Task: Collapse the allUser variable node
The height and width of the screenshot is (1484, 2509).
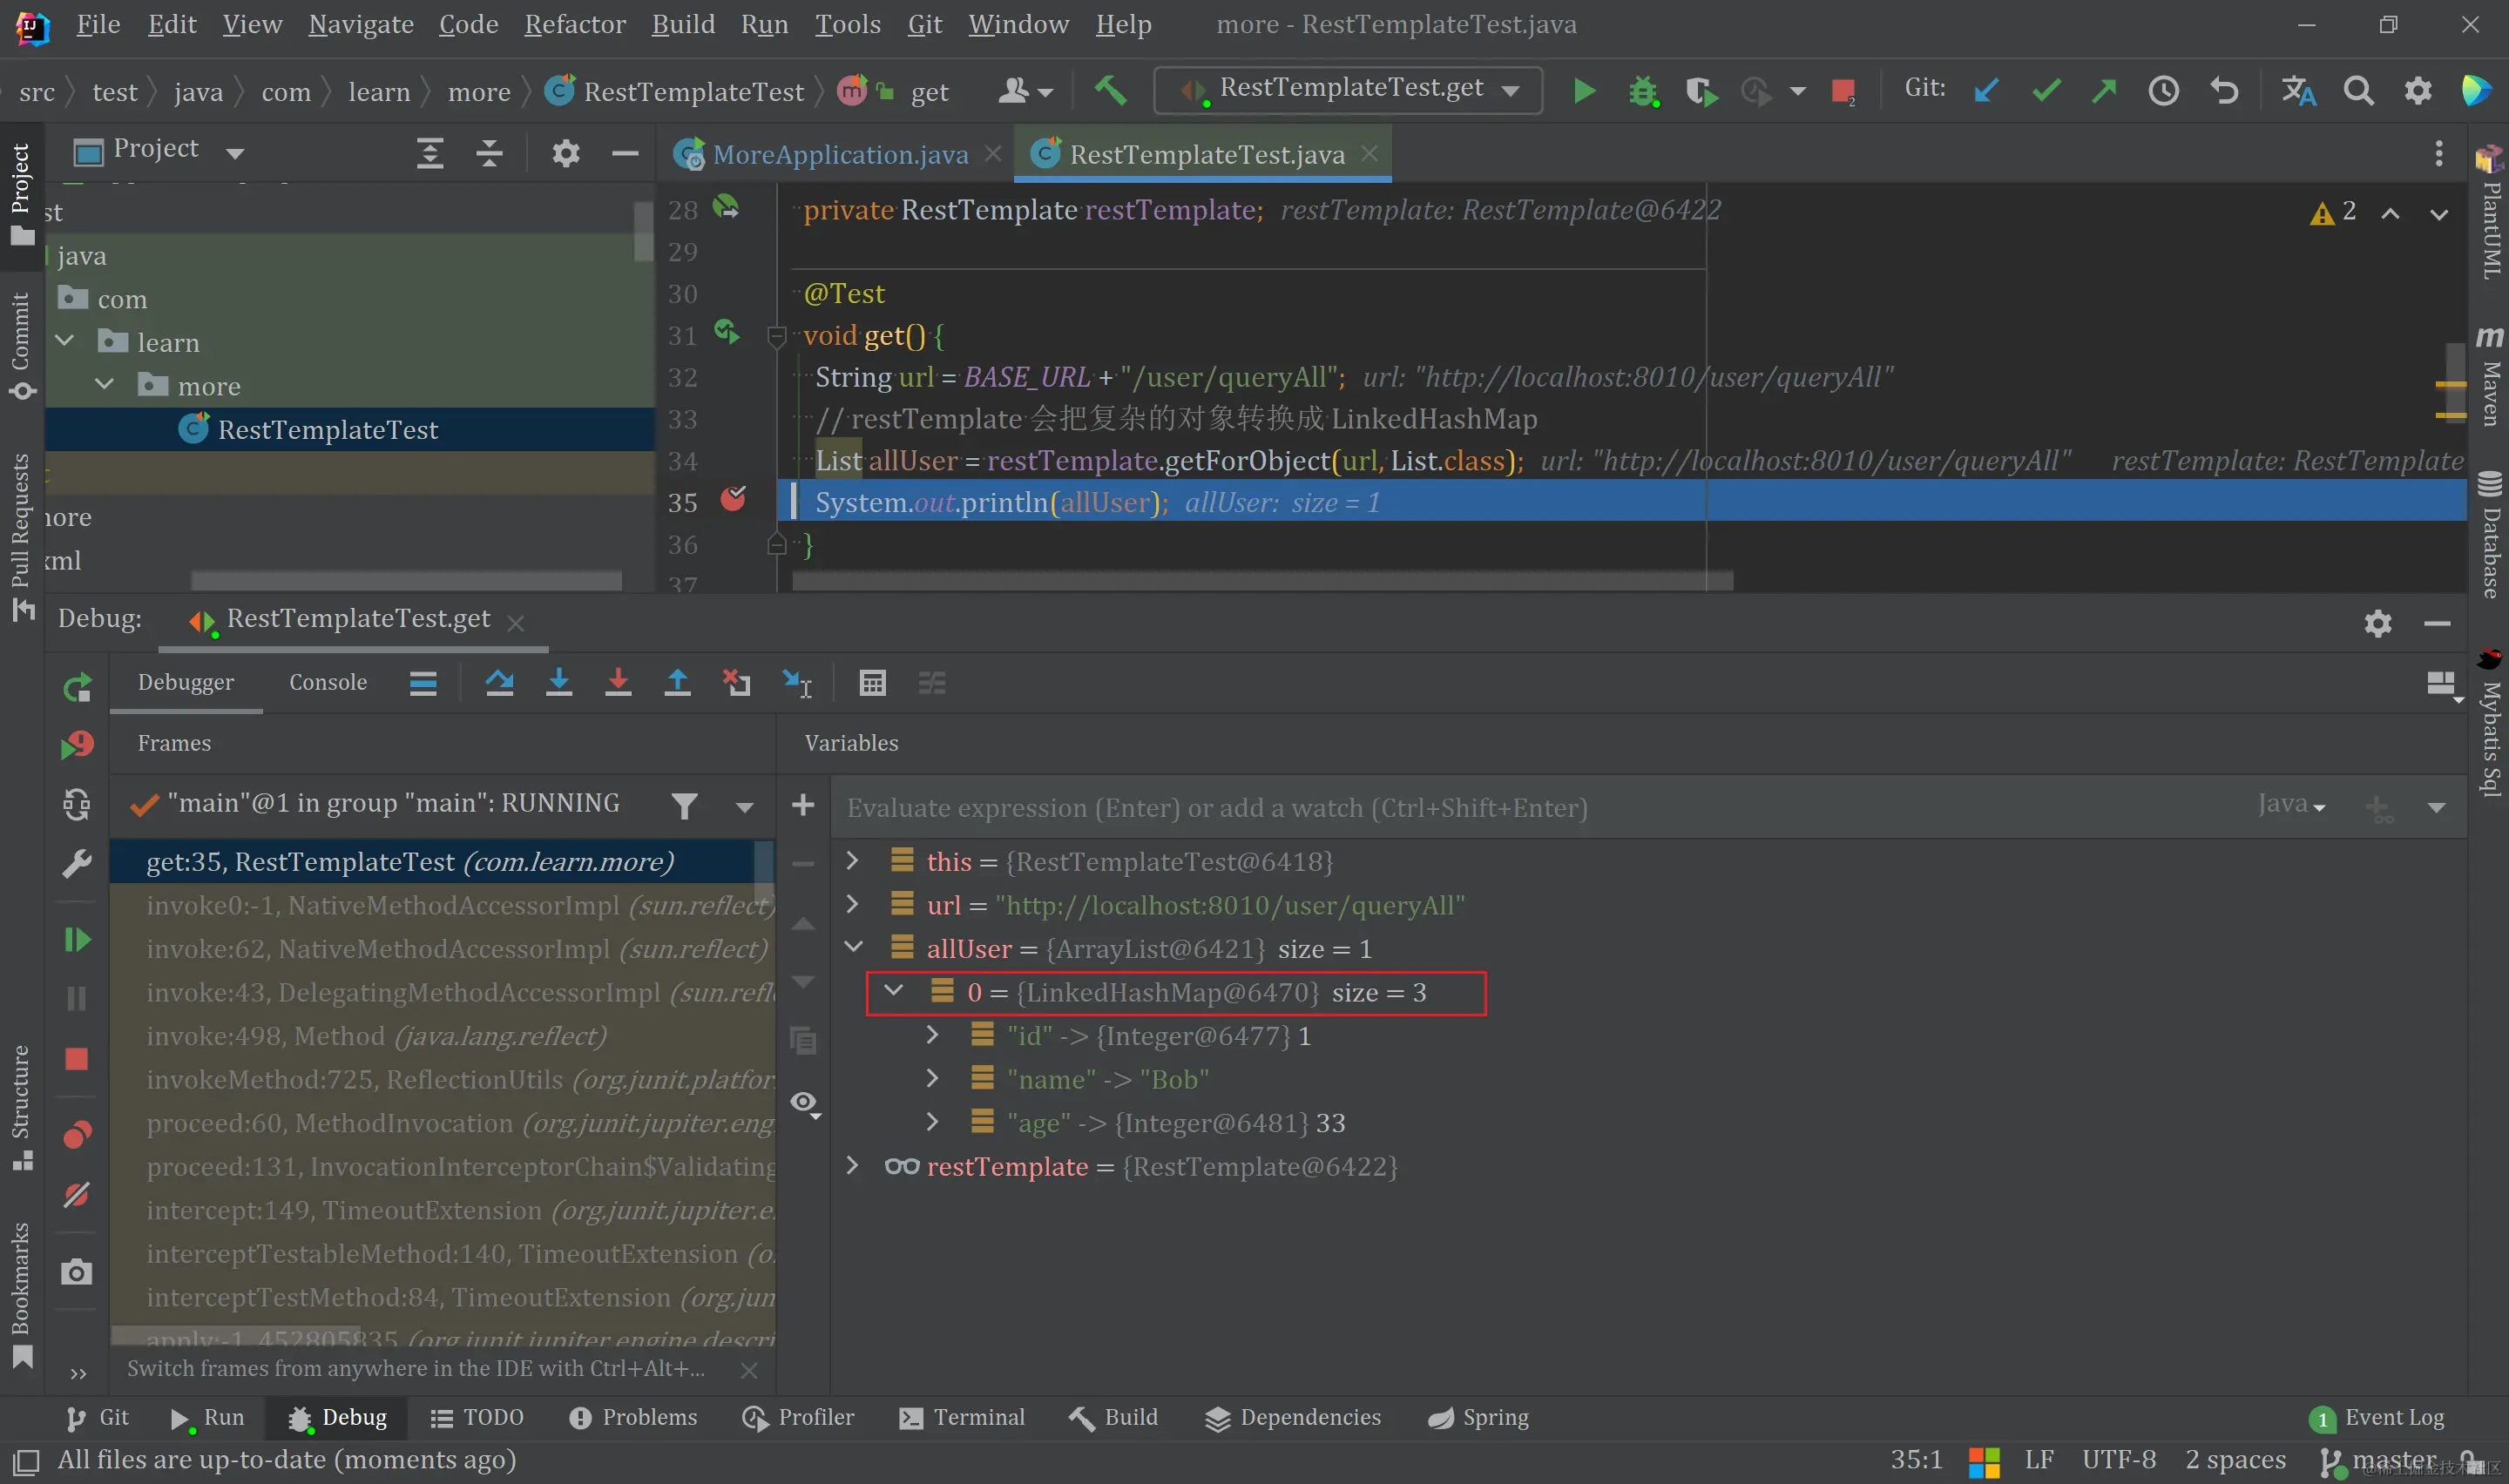Action: pyautogui.click(x=853, y=947)
